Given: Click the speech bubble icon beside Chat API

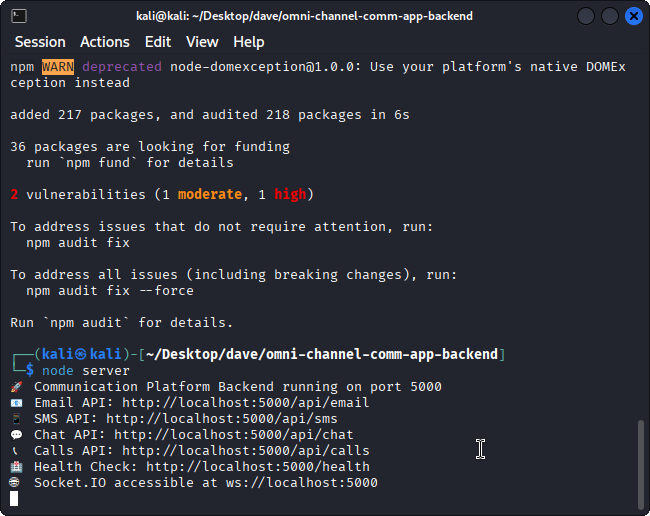Looking at the screenshot, I should click(16, 435).
